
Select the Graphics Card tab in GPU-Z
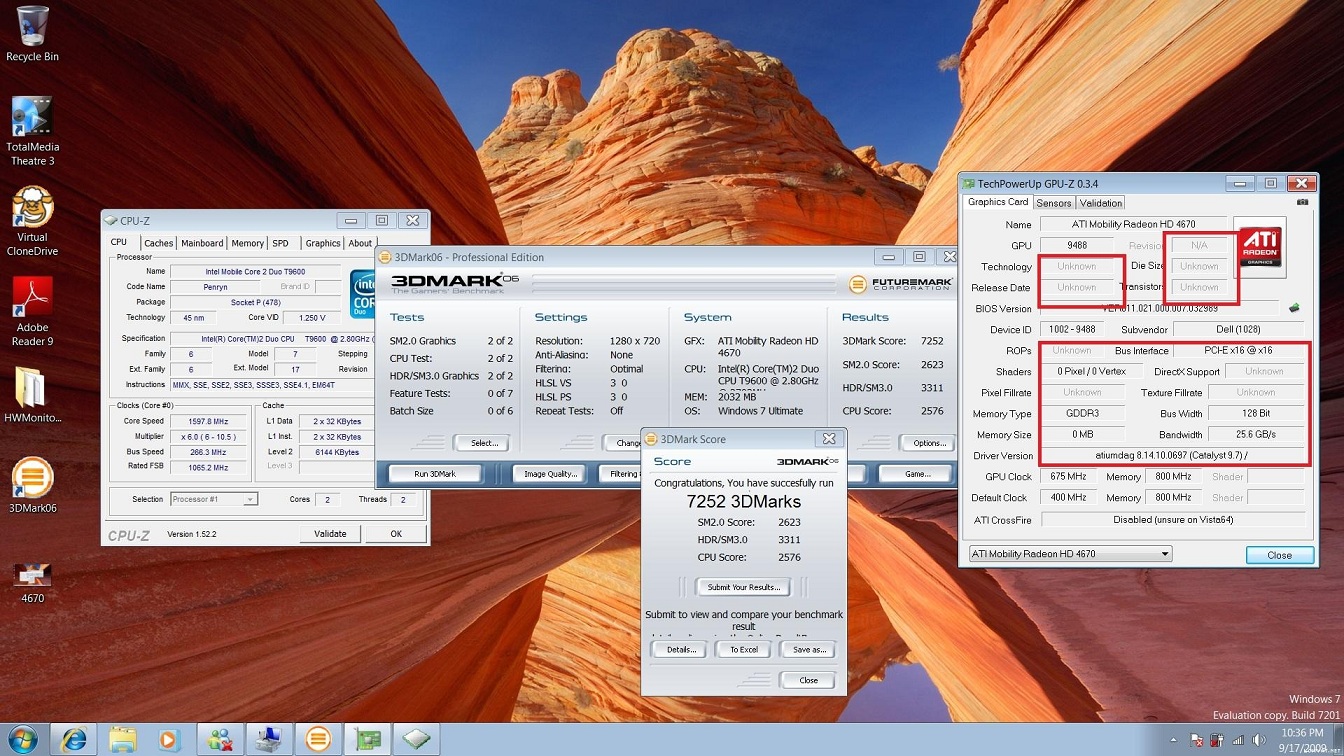(x=998, y=202)
